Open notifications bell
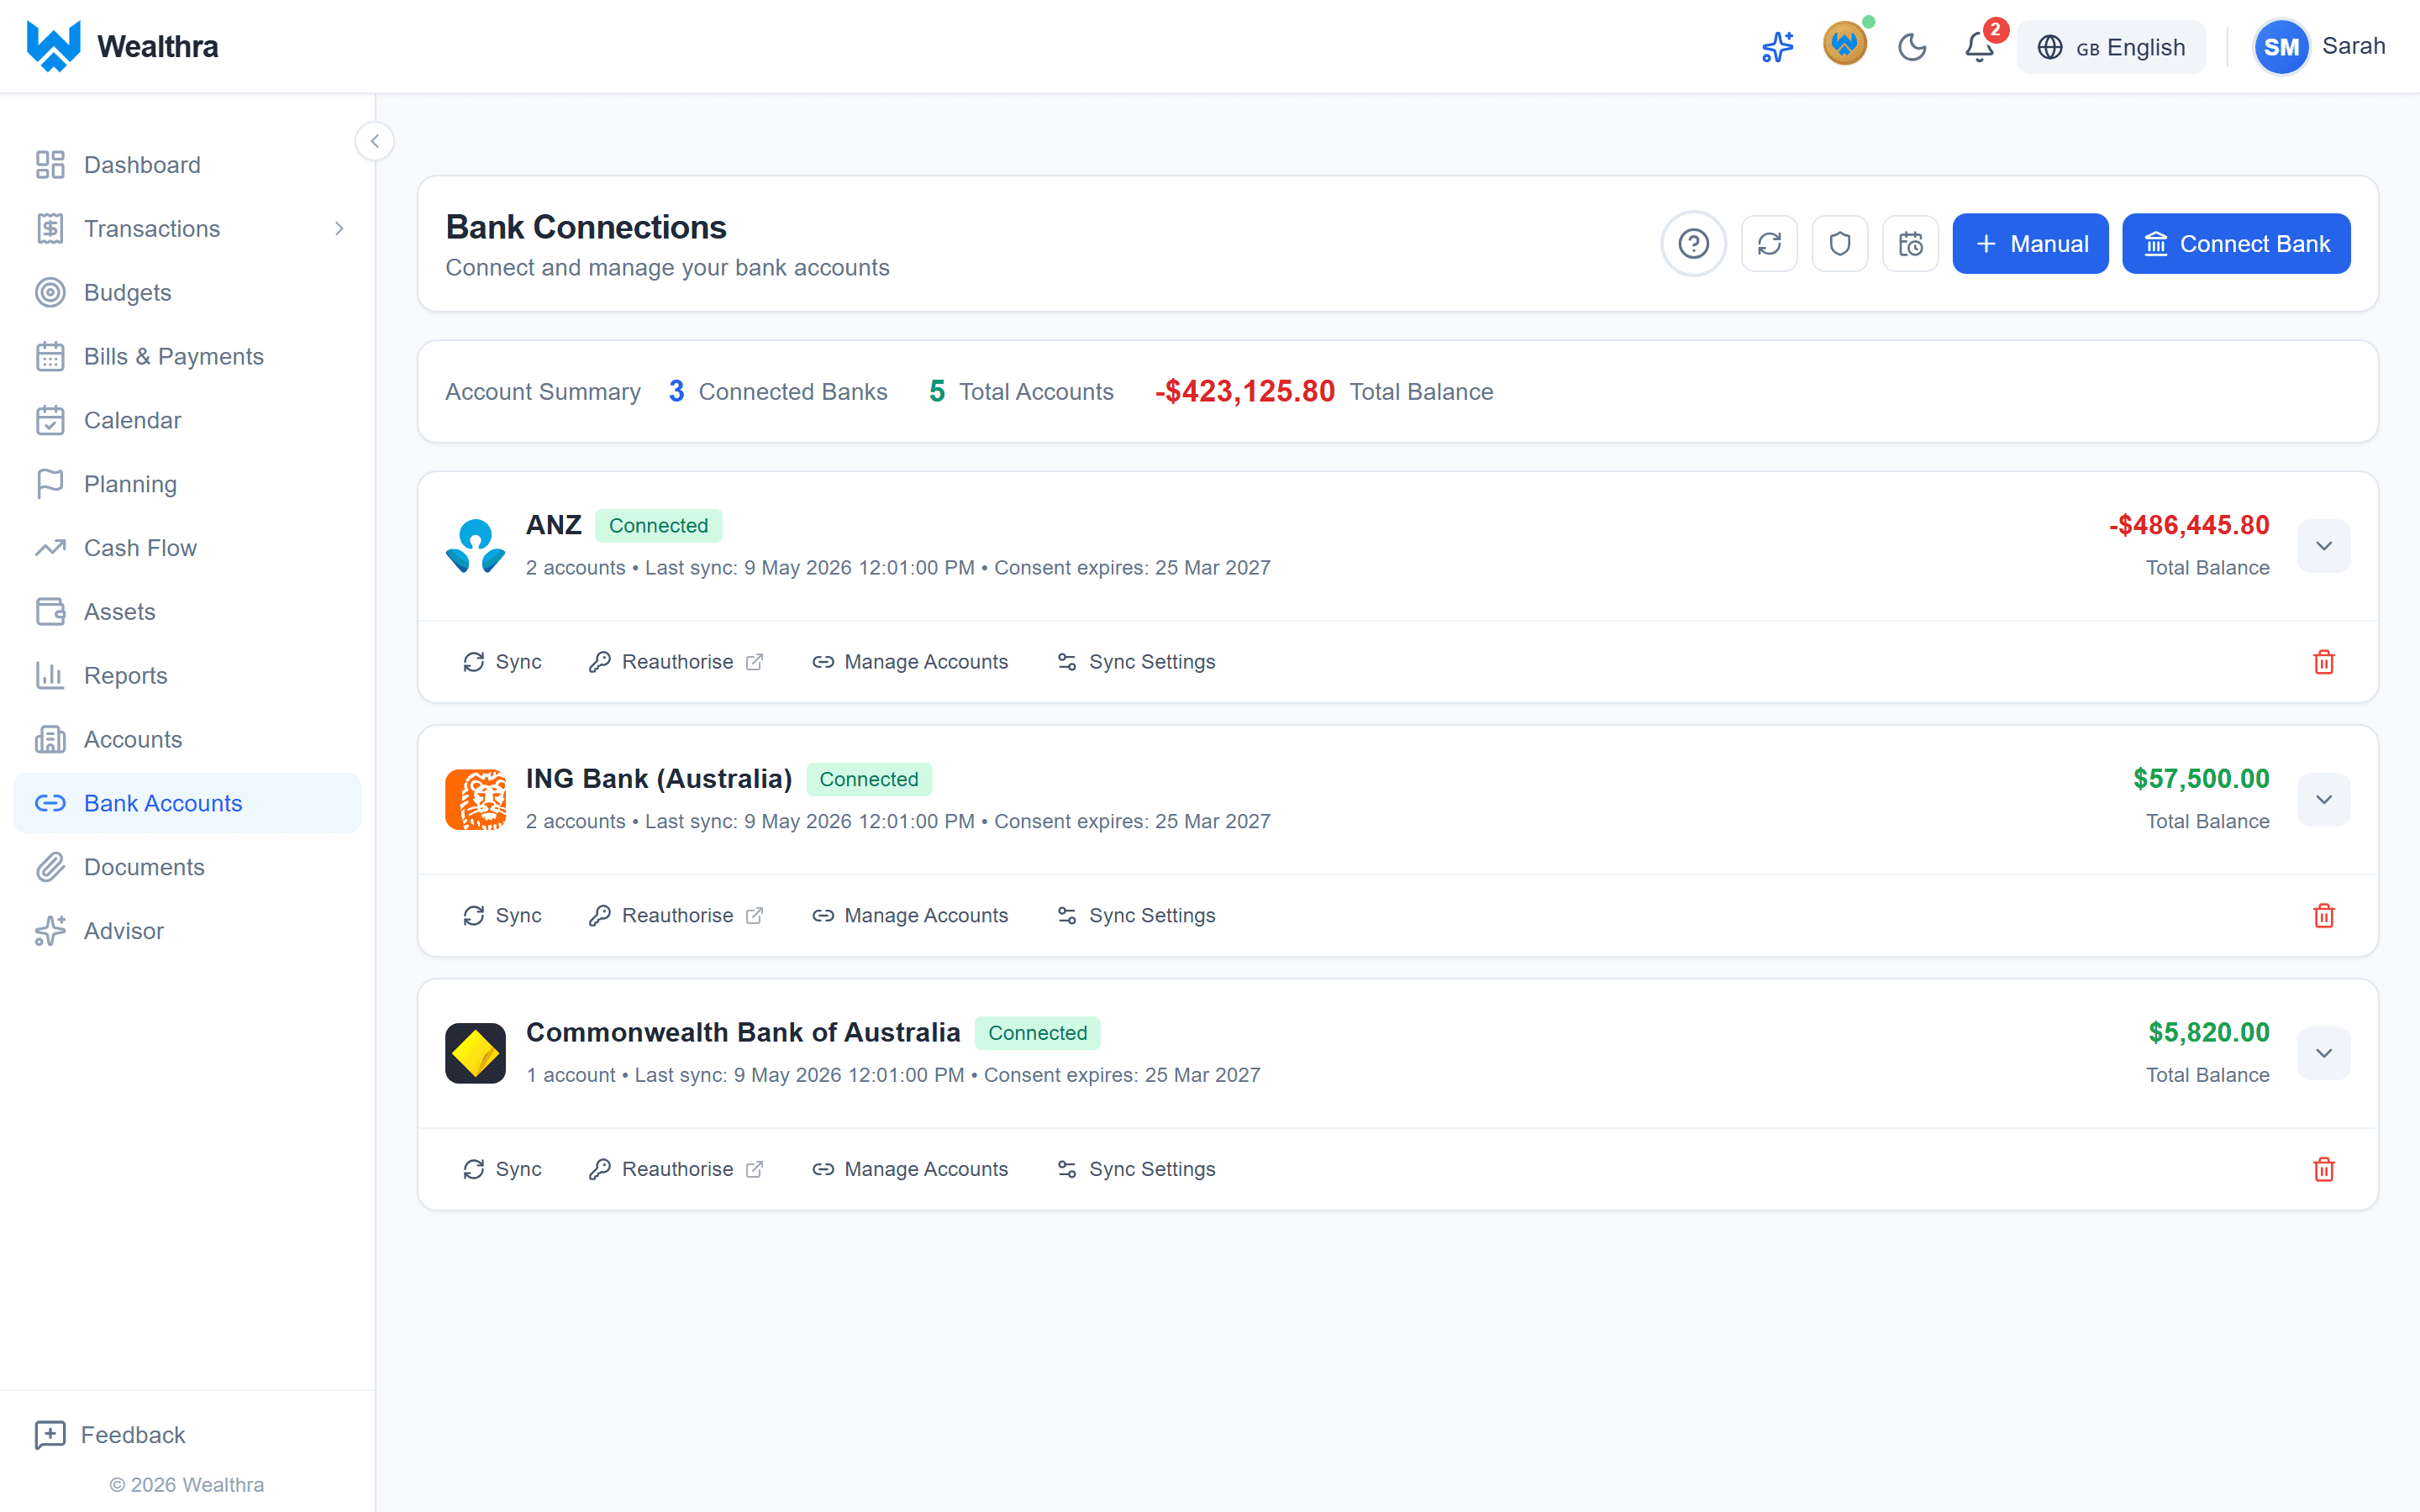The width and height of the screenshot is (2420, 1512). 1979,47
